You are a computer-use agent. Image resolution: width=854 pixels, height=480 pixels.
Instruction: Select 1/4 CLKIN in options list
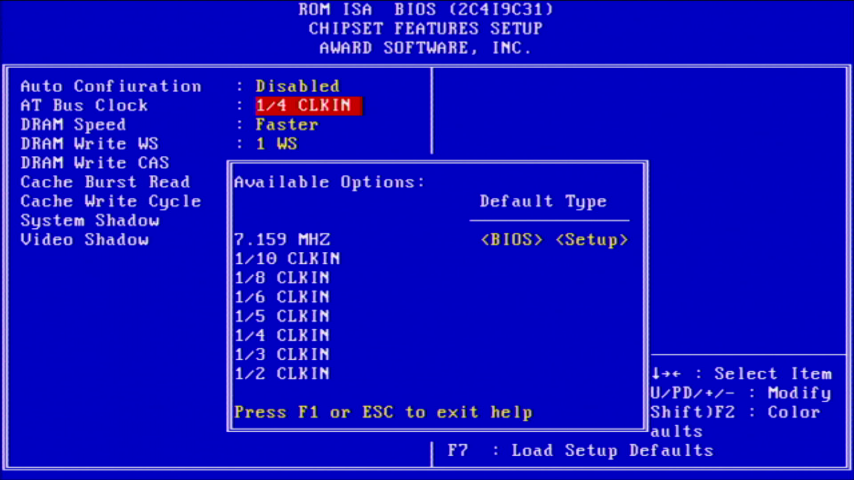(282, 336)
